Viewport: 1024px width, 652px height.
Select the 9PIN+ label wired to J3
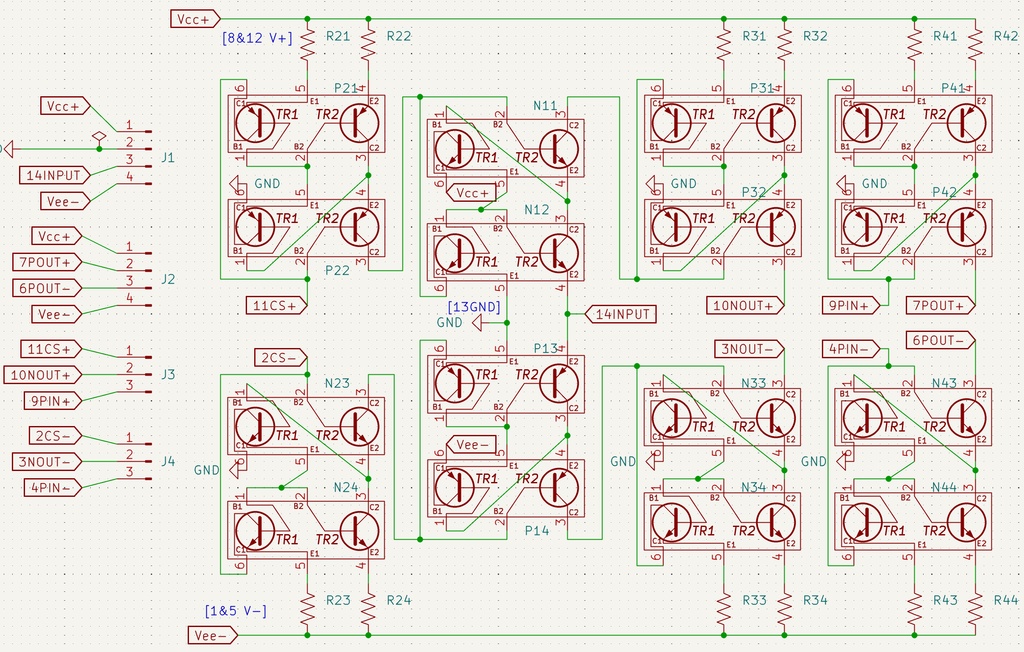click(x=52, y=401)
